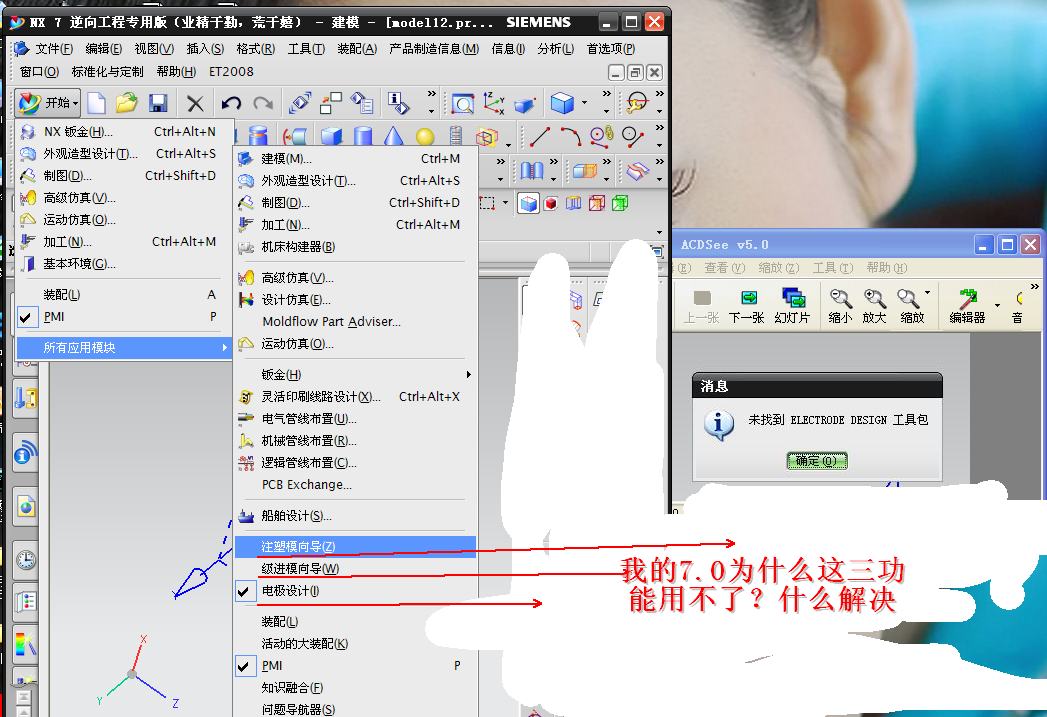Expand the 钣金(H) submenu
This screenshot has height=717, width=1047.
click(355, 375)
